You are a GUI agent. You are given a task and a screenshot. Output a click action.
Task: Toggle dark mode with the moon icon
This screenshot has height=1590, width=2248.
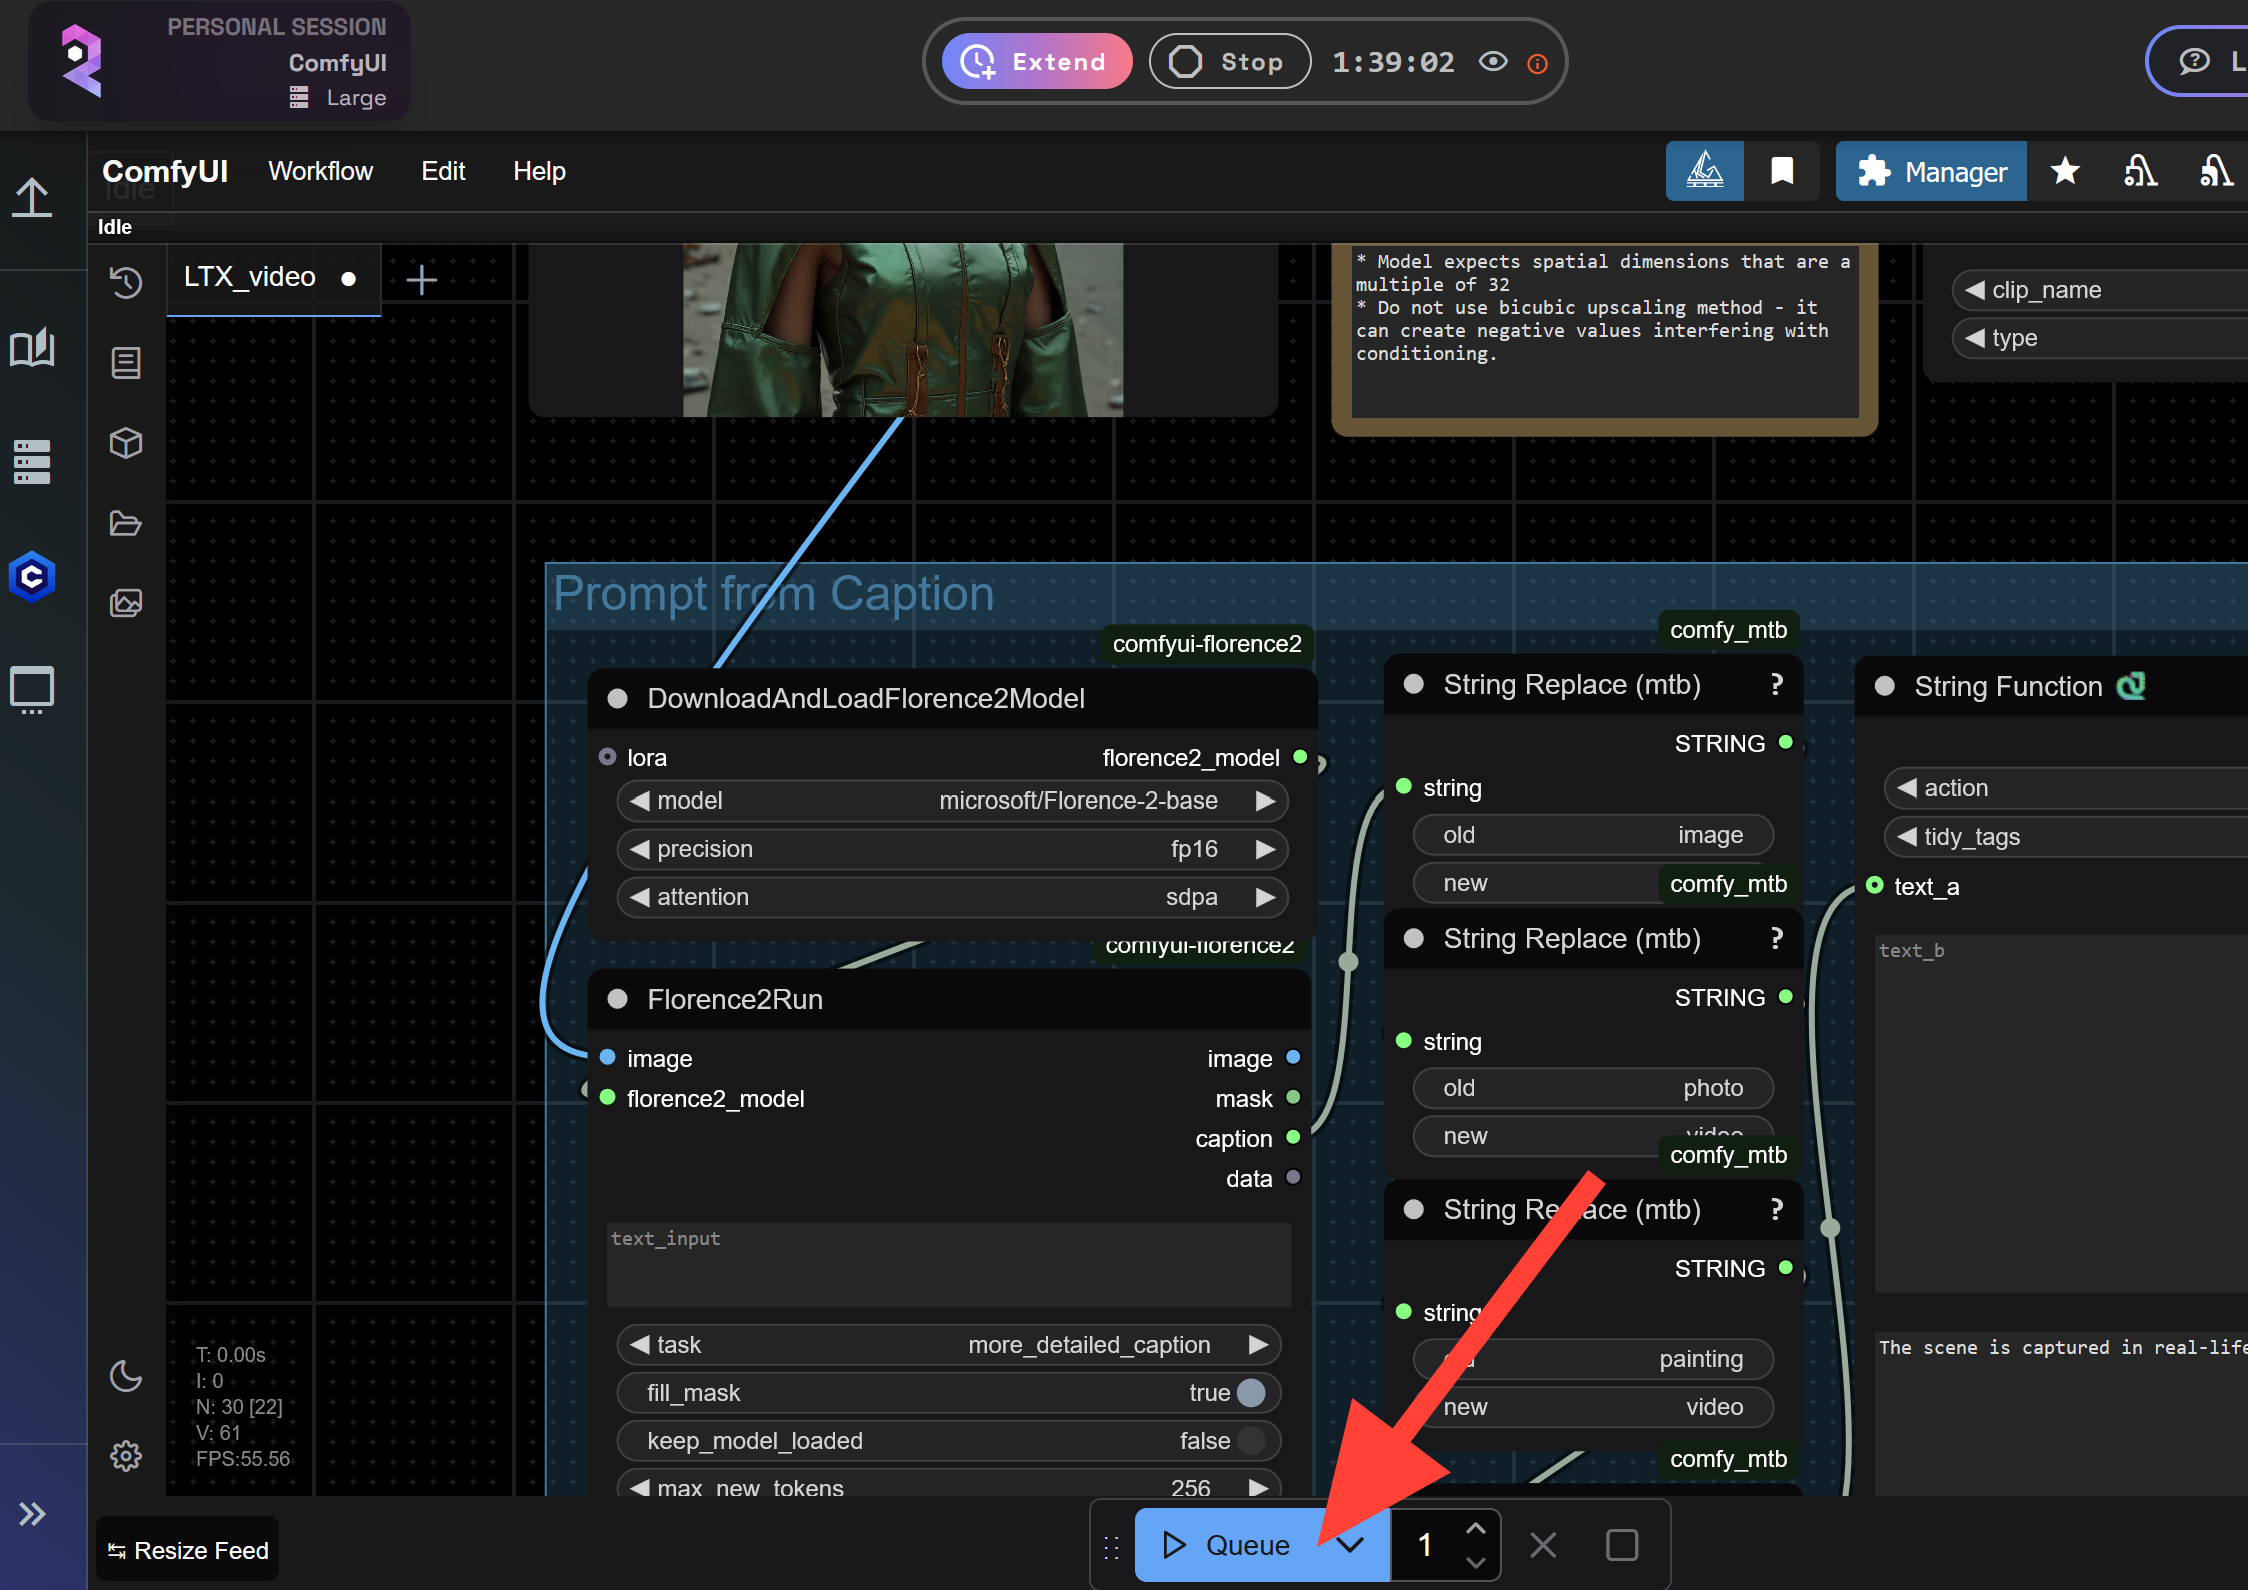tap(126, 1377)
